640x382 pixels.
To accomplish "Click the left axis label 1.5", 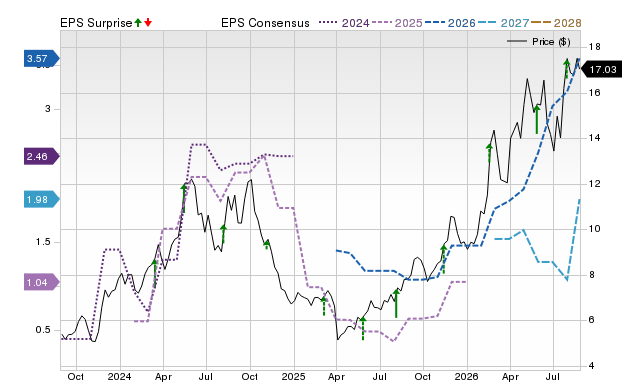I will click(43, 242).
